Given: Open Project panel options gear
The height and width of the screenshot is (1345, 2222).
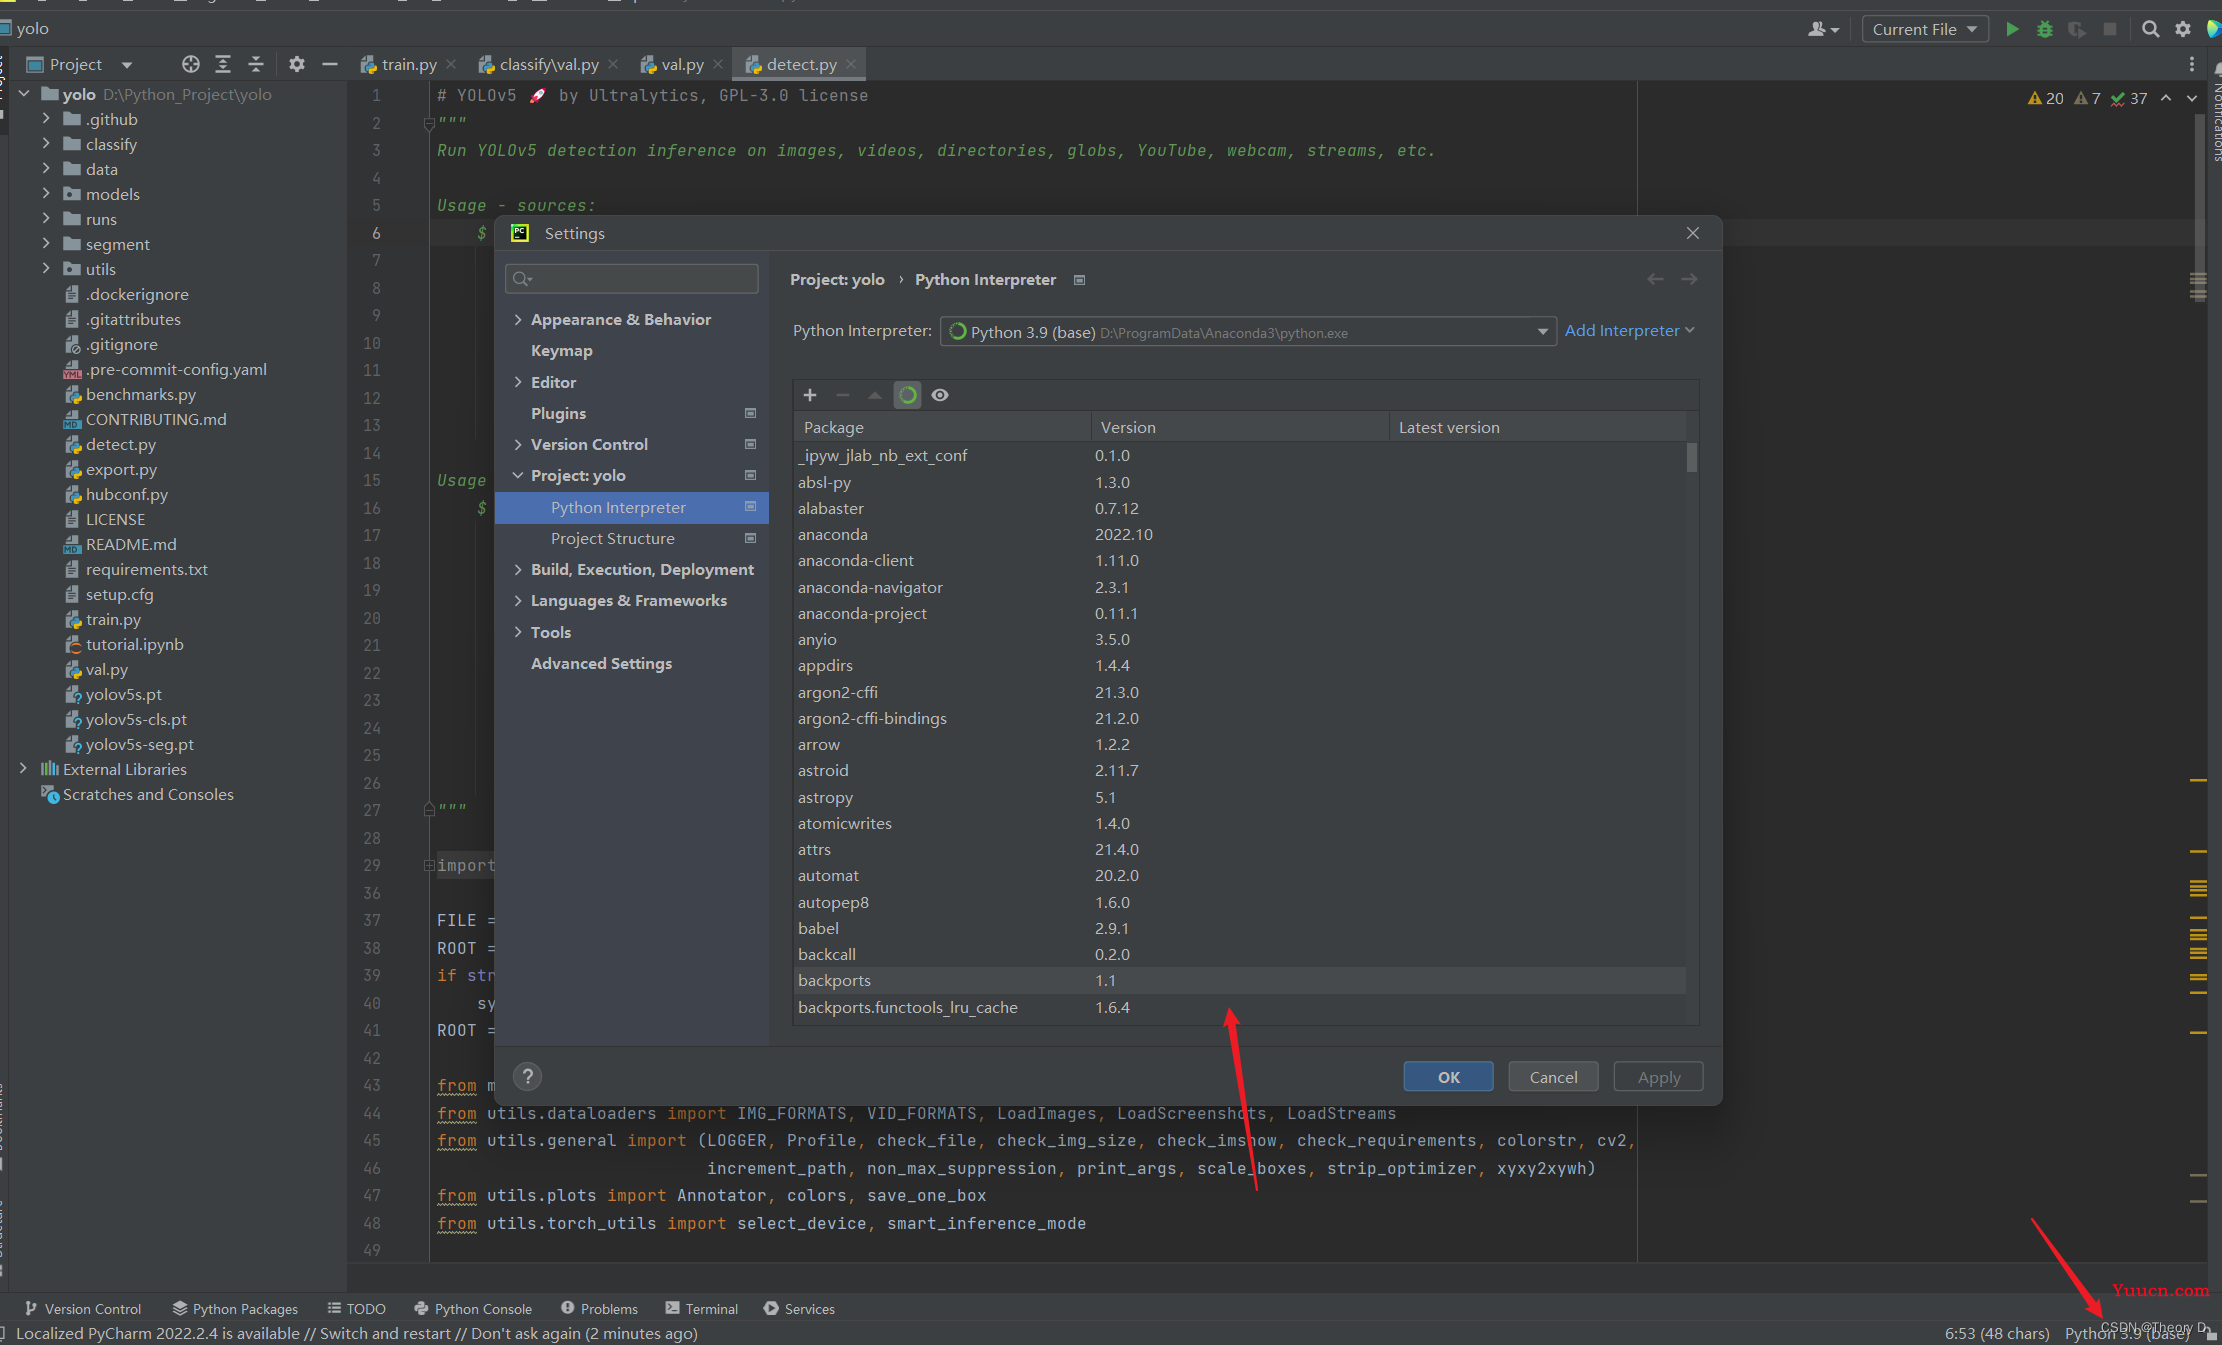Looking at the screenshot, I should click(x=296, y=64).
